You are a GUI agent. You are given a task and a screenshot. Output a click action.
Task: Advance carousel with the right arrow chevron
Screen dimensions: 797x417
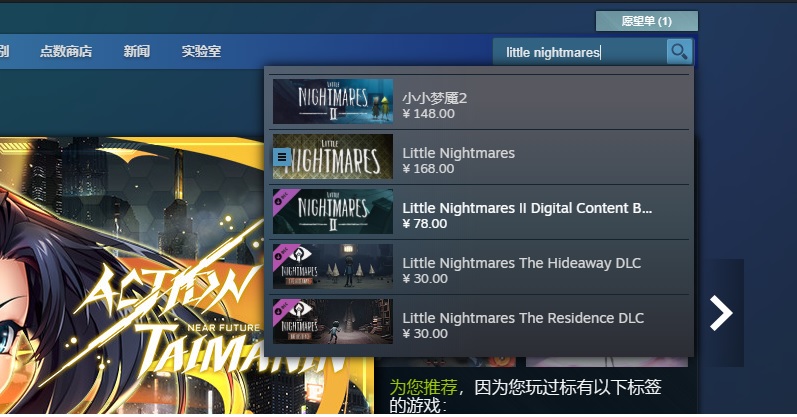click(721, 313)
